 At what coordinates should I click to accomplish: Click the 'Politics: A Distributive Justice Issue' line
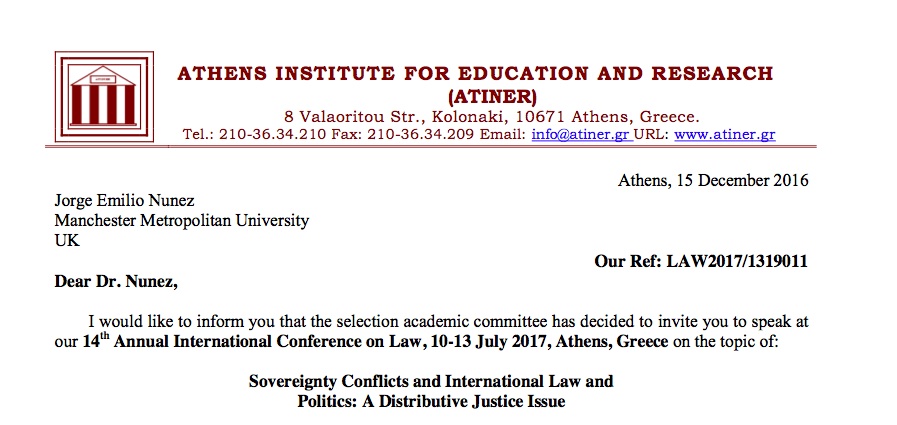pos(431,402)
